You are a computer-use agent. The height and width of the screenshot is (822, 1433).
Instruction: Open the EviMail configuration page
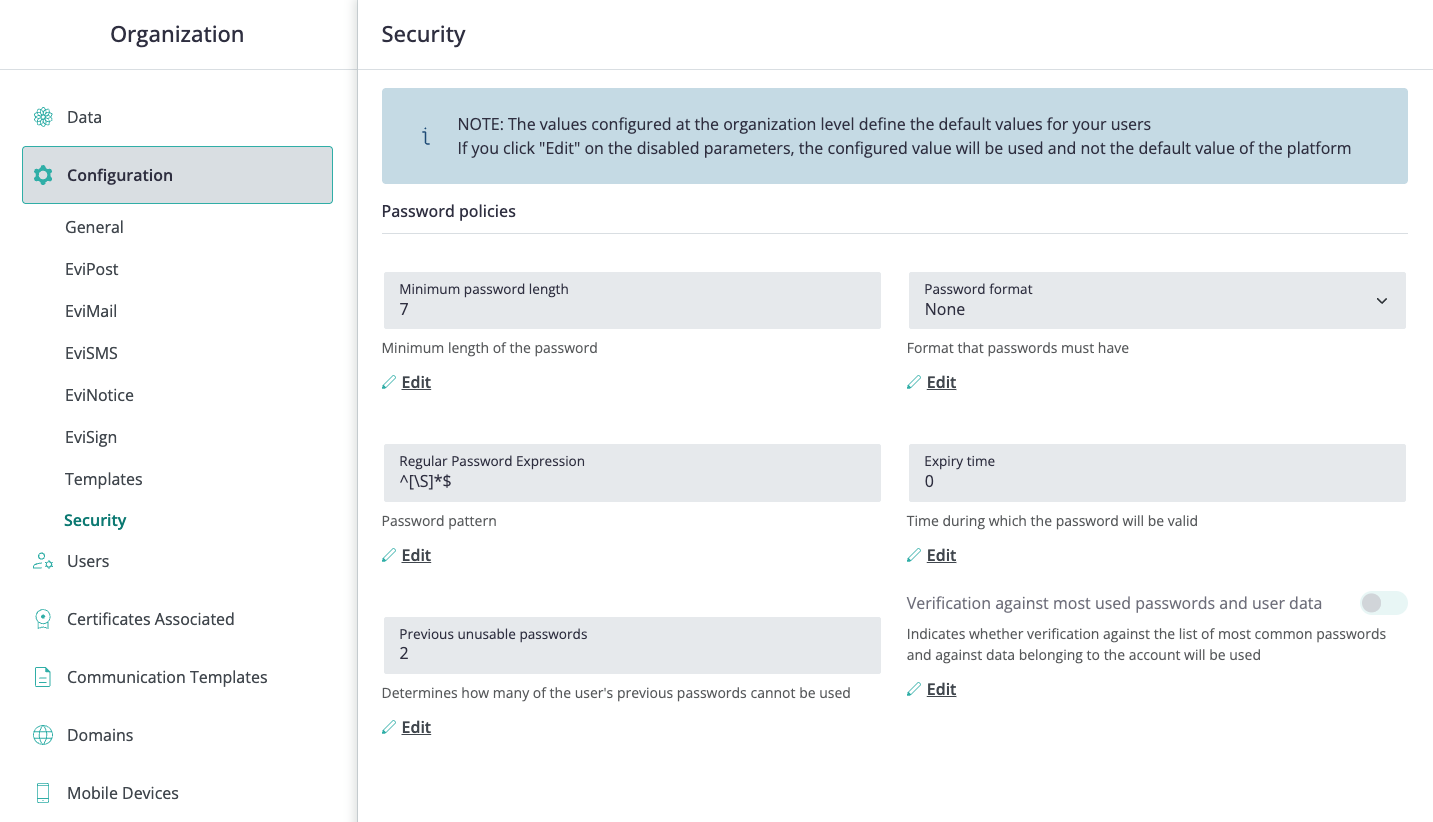(x=91, y=311)
